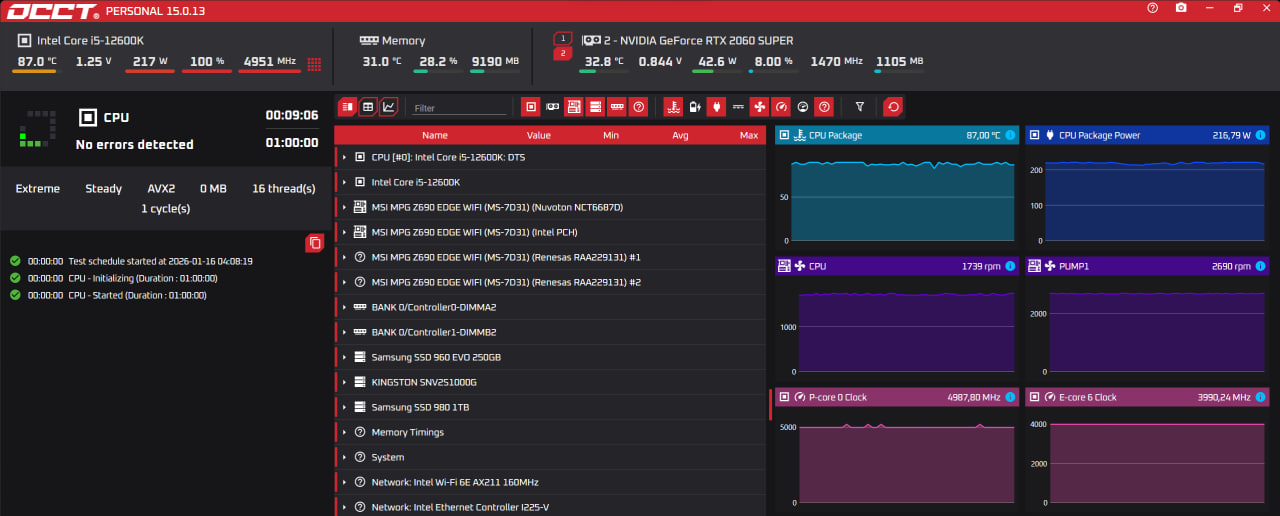Expand KINGSTON SNV2S1000G row
1280x516 pixels.
point(344,382)
